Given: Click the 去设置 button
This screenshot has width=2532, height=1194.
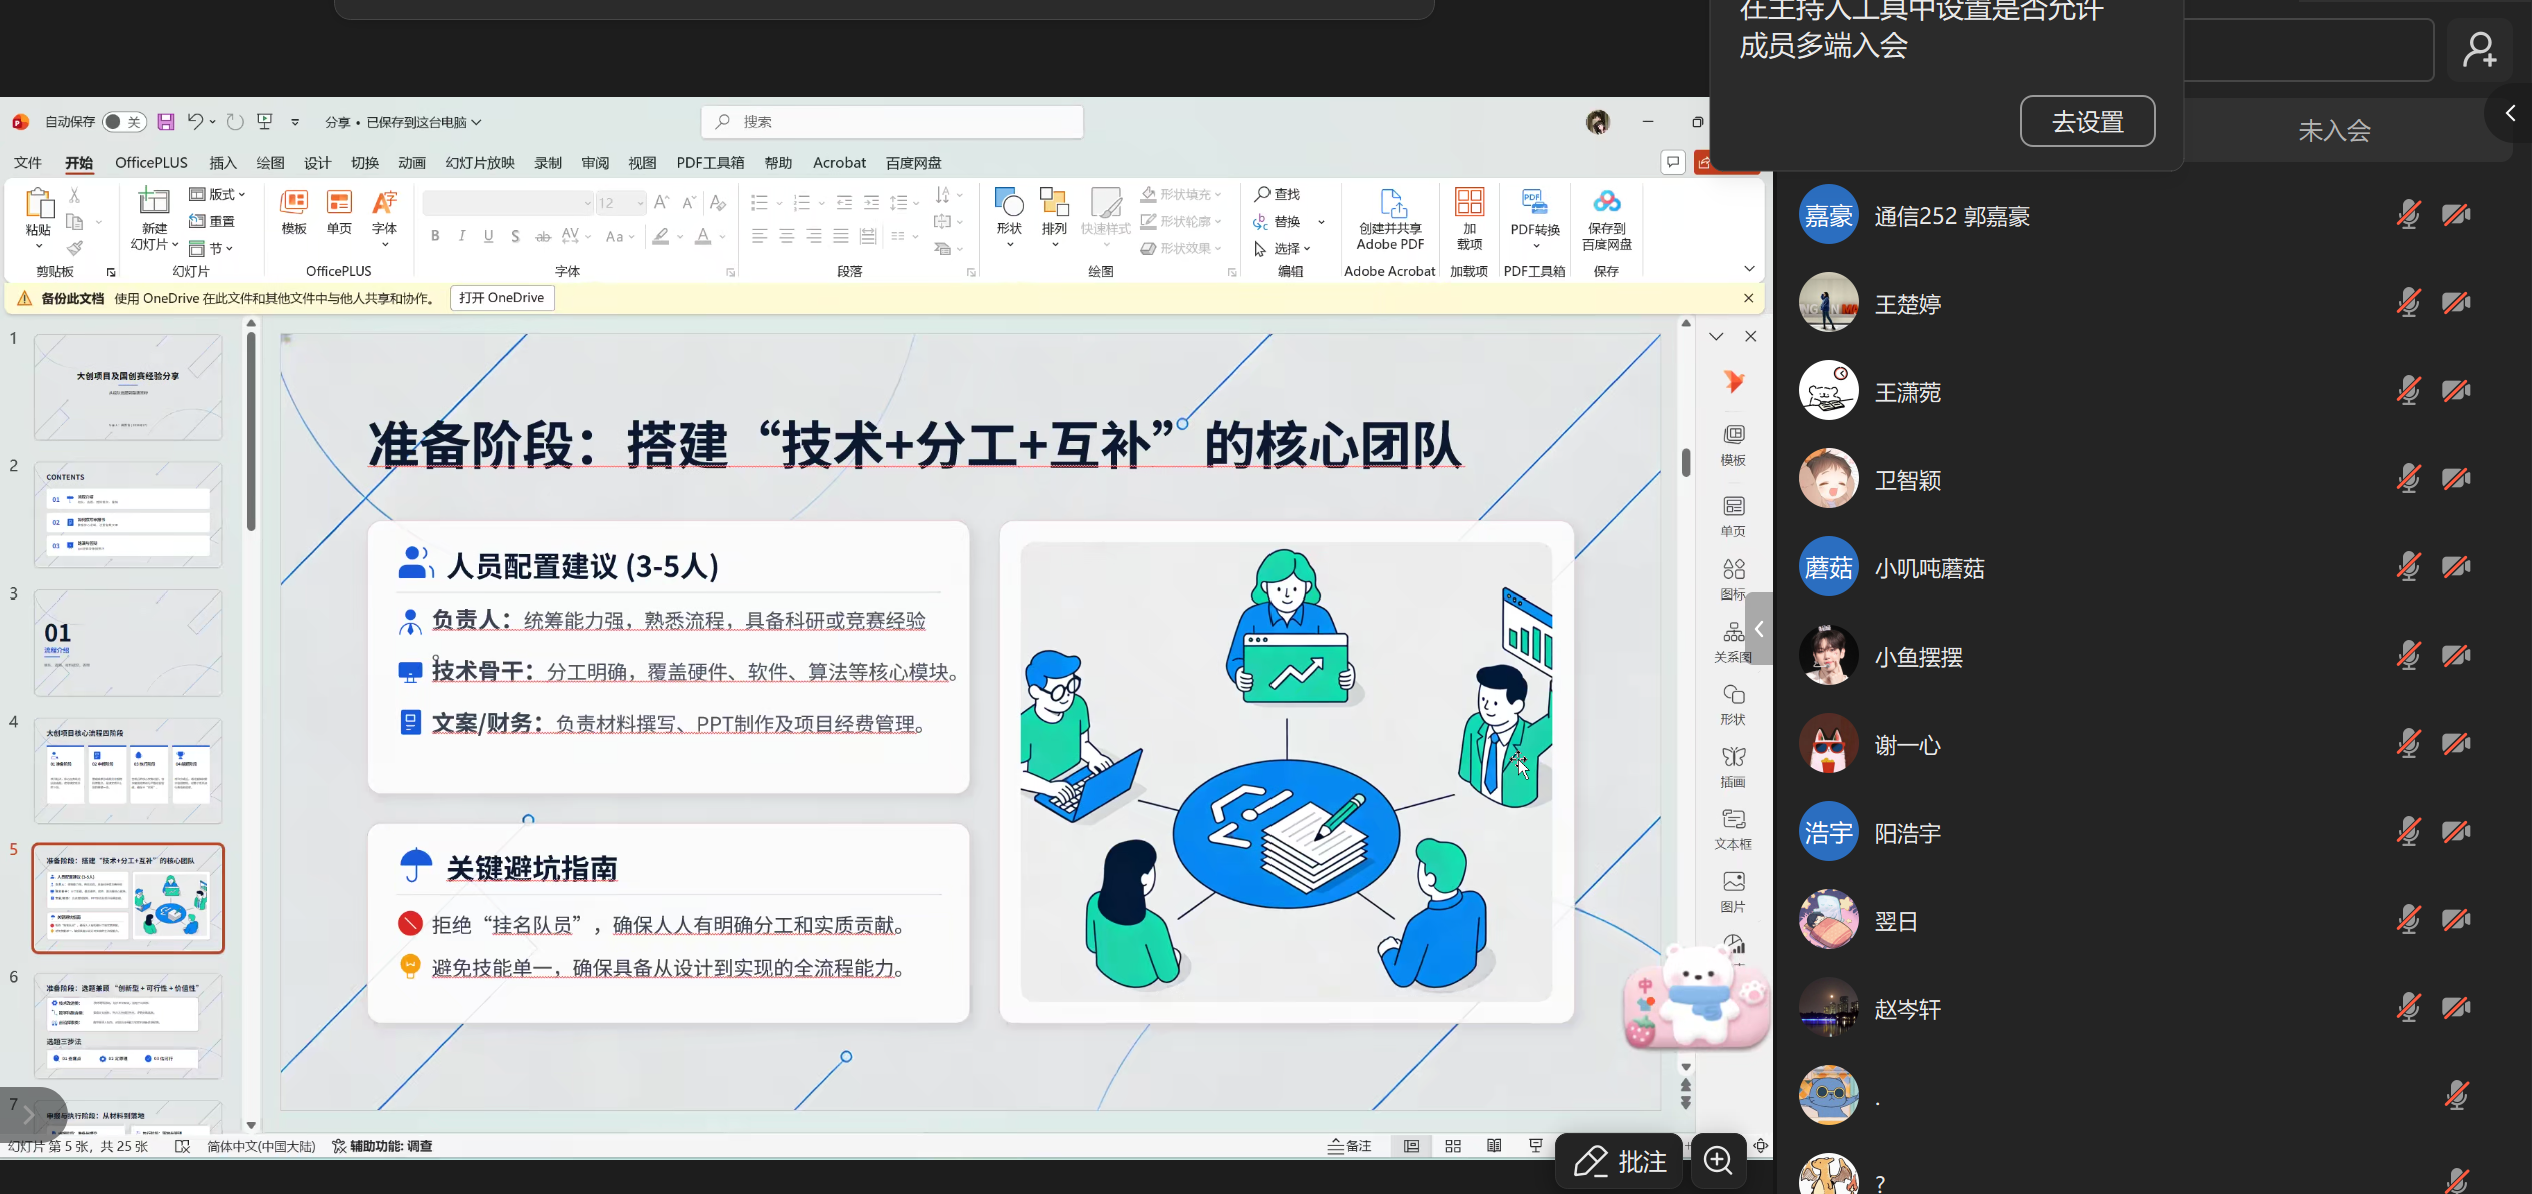Looking at the screenshot, I should point(2087,122).
